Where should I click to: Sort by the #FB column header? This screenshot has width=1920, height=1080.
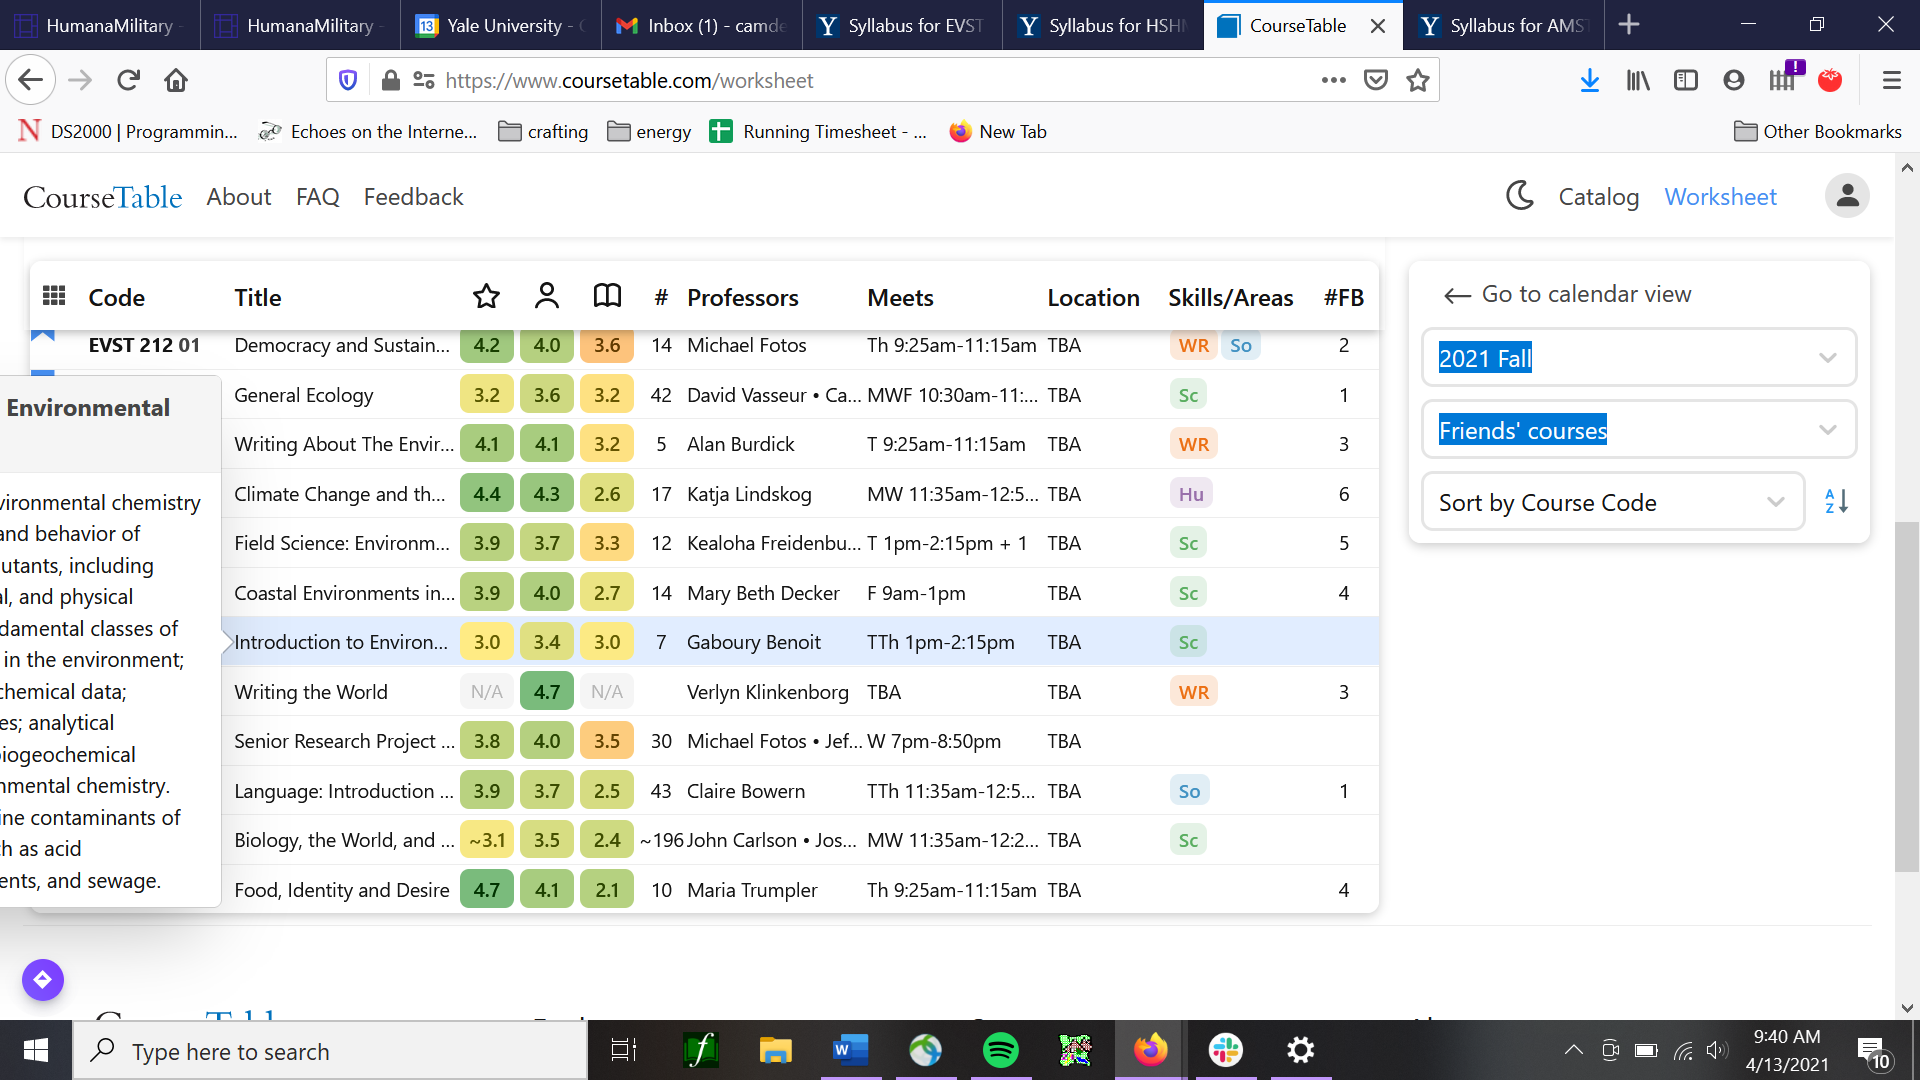[x=1343, y=297]
